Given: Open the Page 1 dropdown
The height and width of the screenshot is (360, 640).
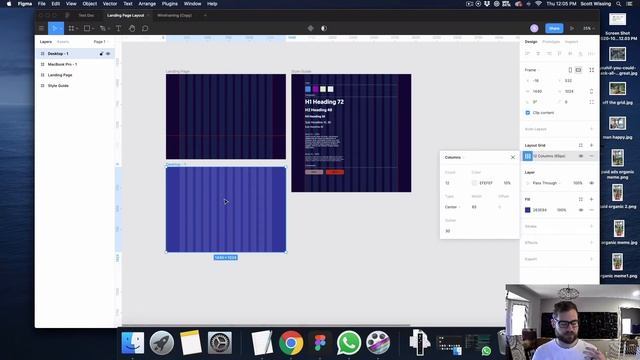Looking at the screenshot, I should (101, 42).
